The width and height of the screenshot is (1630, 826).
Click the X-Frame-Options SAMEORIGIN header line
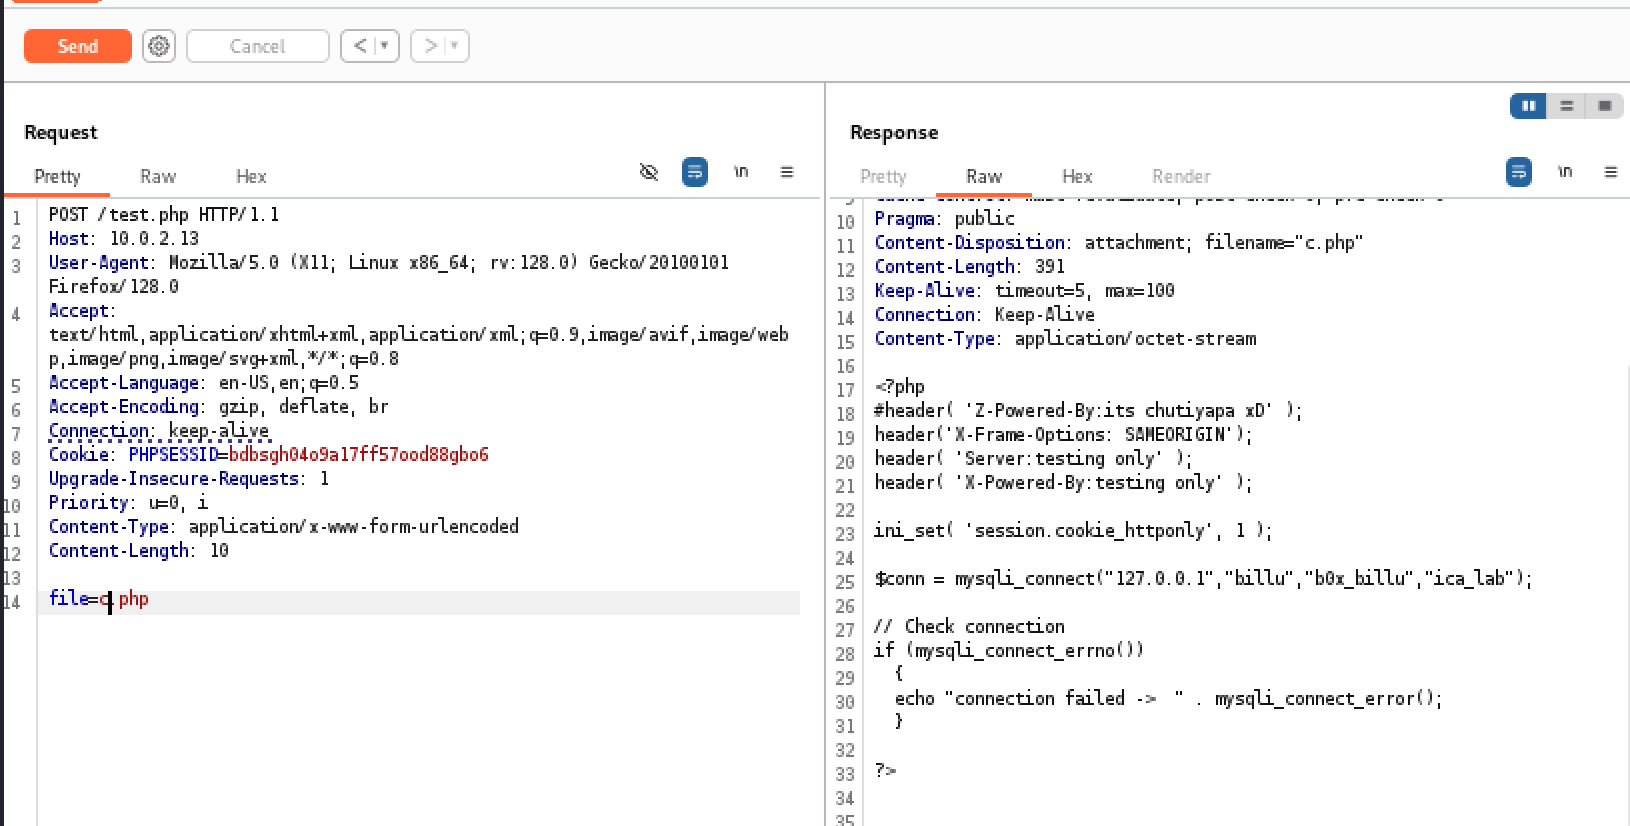point(1063,435)
